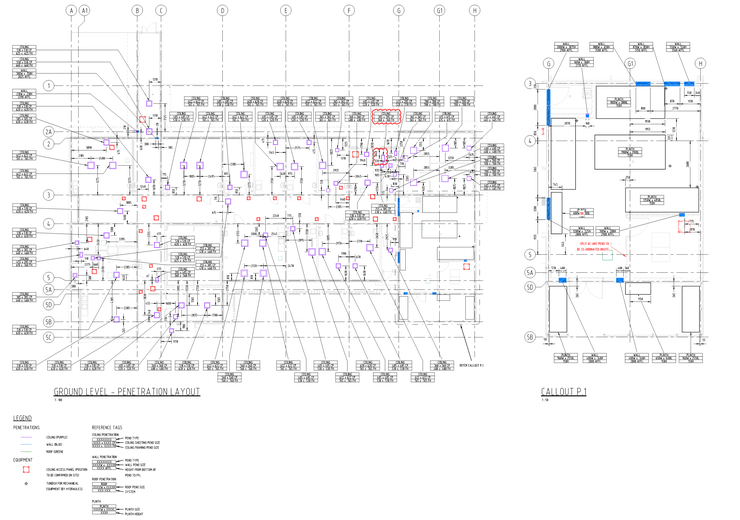Click grid bubble D above the main plan

pos(222,10)
